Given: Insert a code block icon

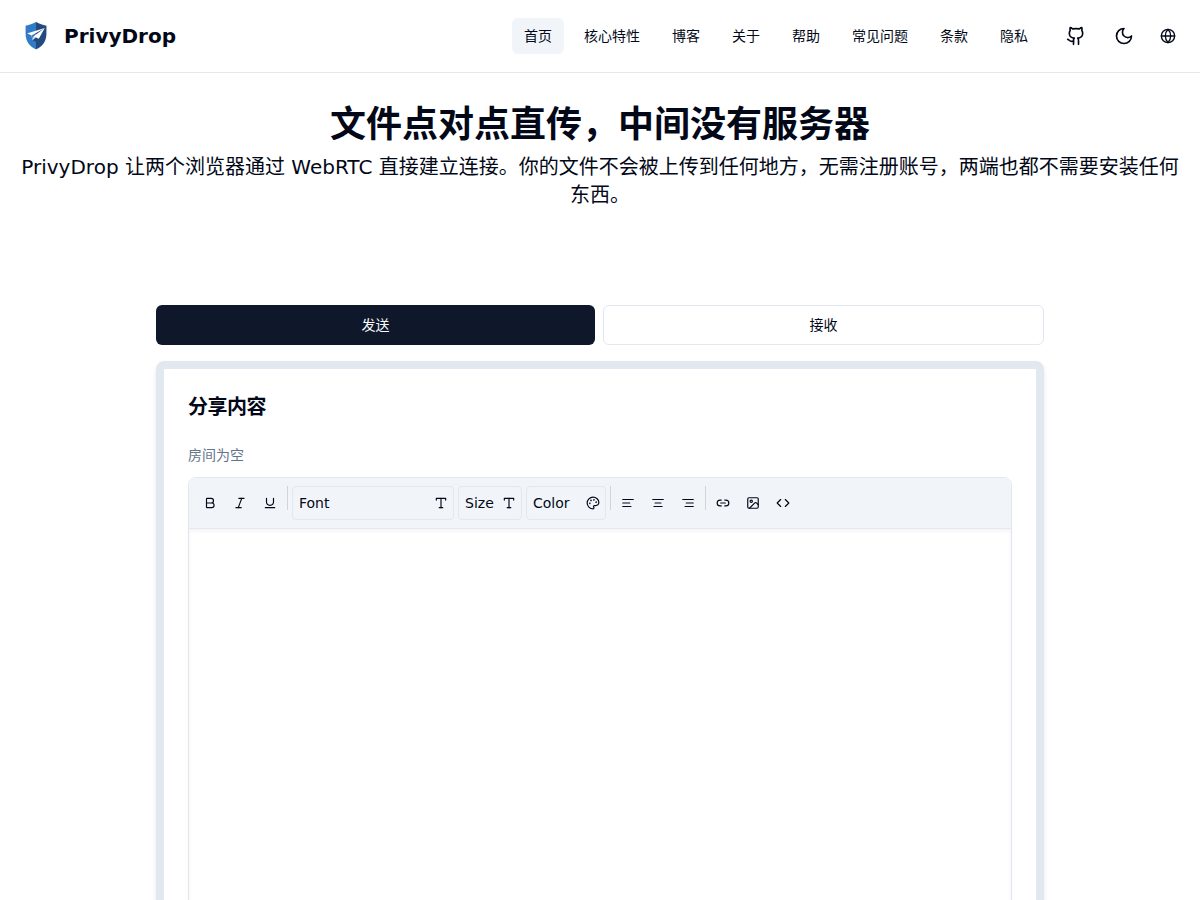Looking at the screenshot, I should (783, 503).
